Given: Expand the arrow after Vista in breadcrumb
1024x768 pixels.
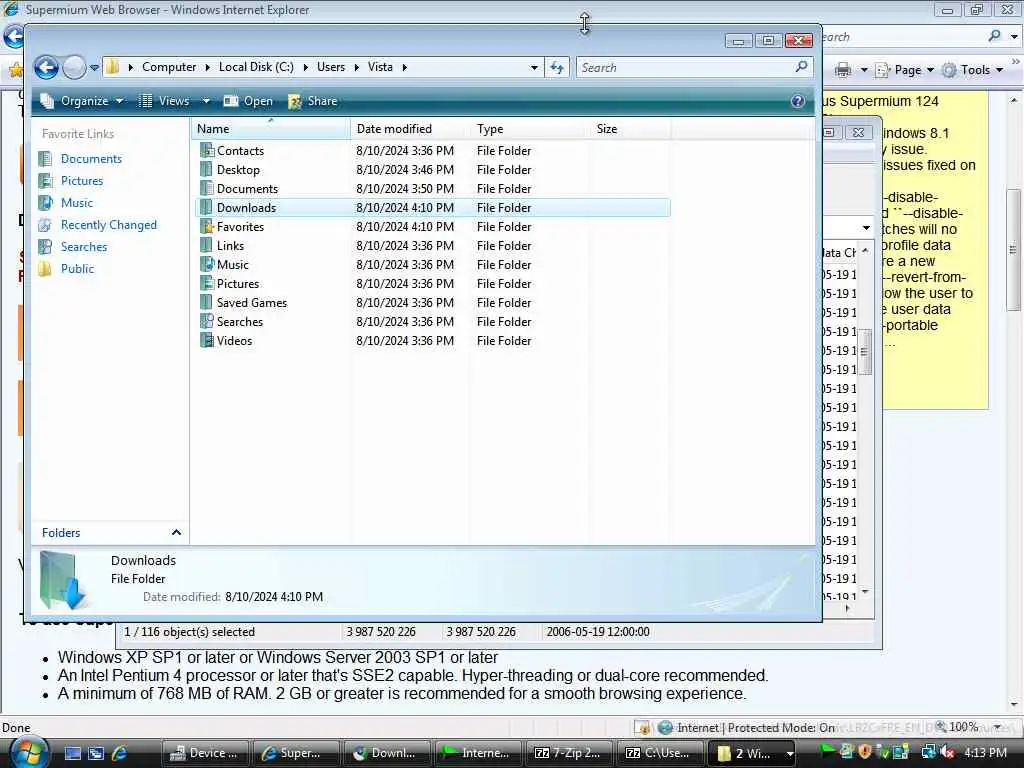Looking at the screenshot, I should [x=405, y=67].
